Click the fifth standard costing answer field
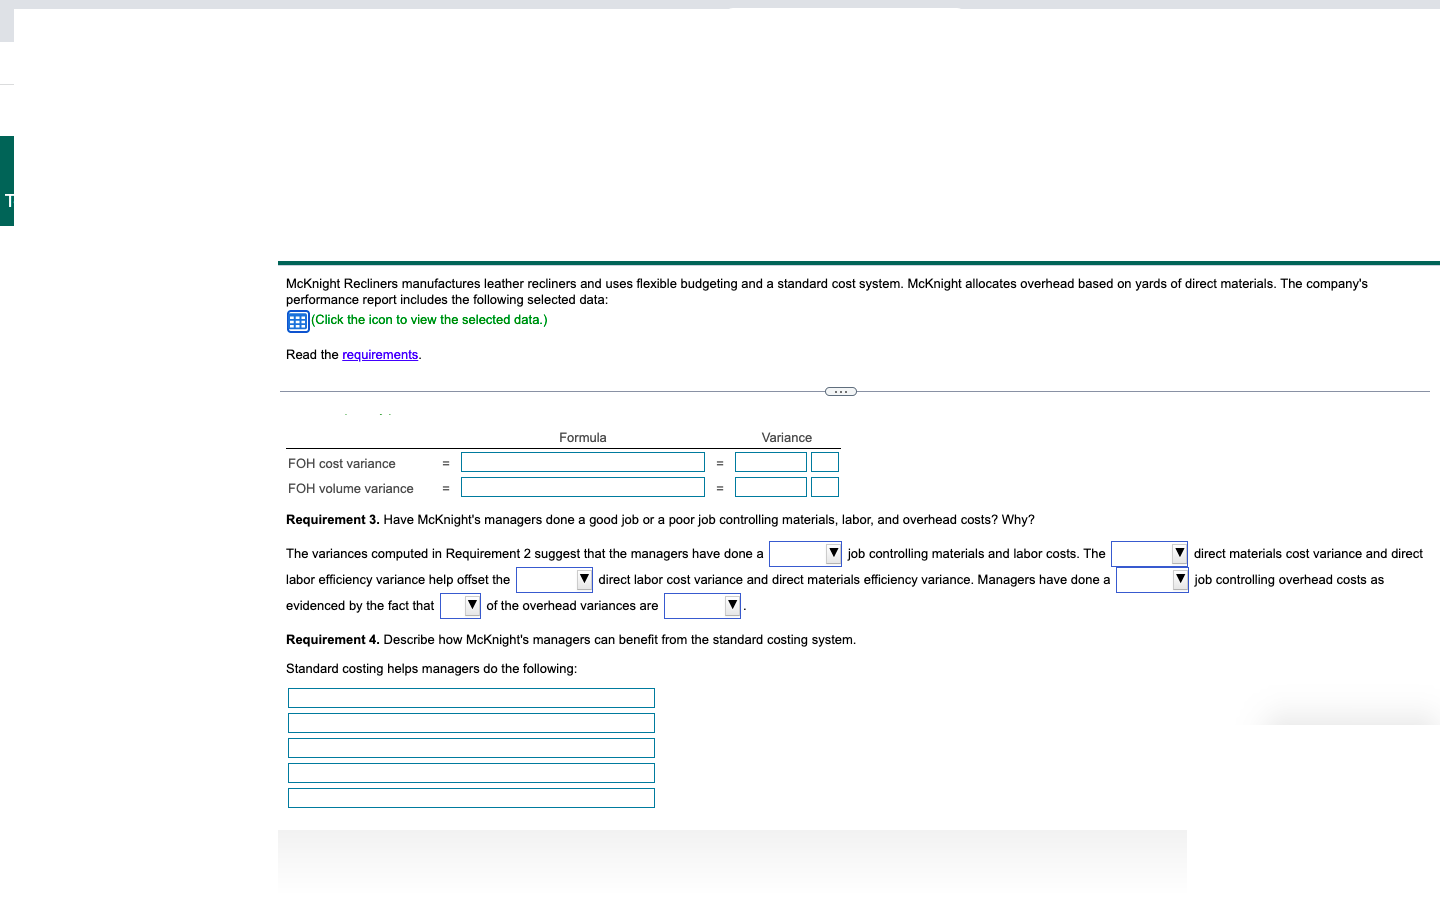 pos(471,798)
